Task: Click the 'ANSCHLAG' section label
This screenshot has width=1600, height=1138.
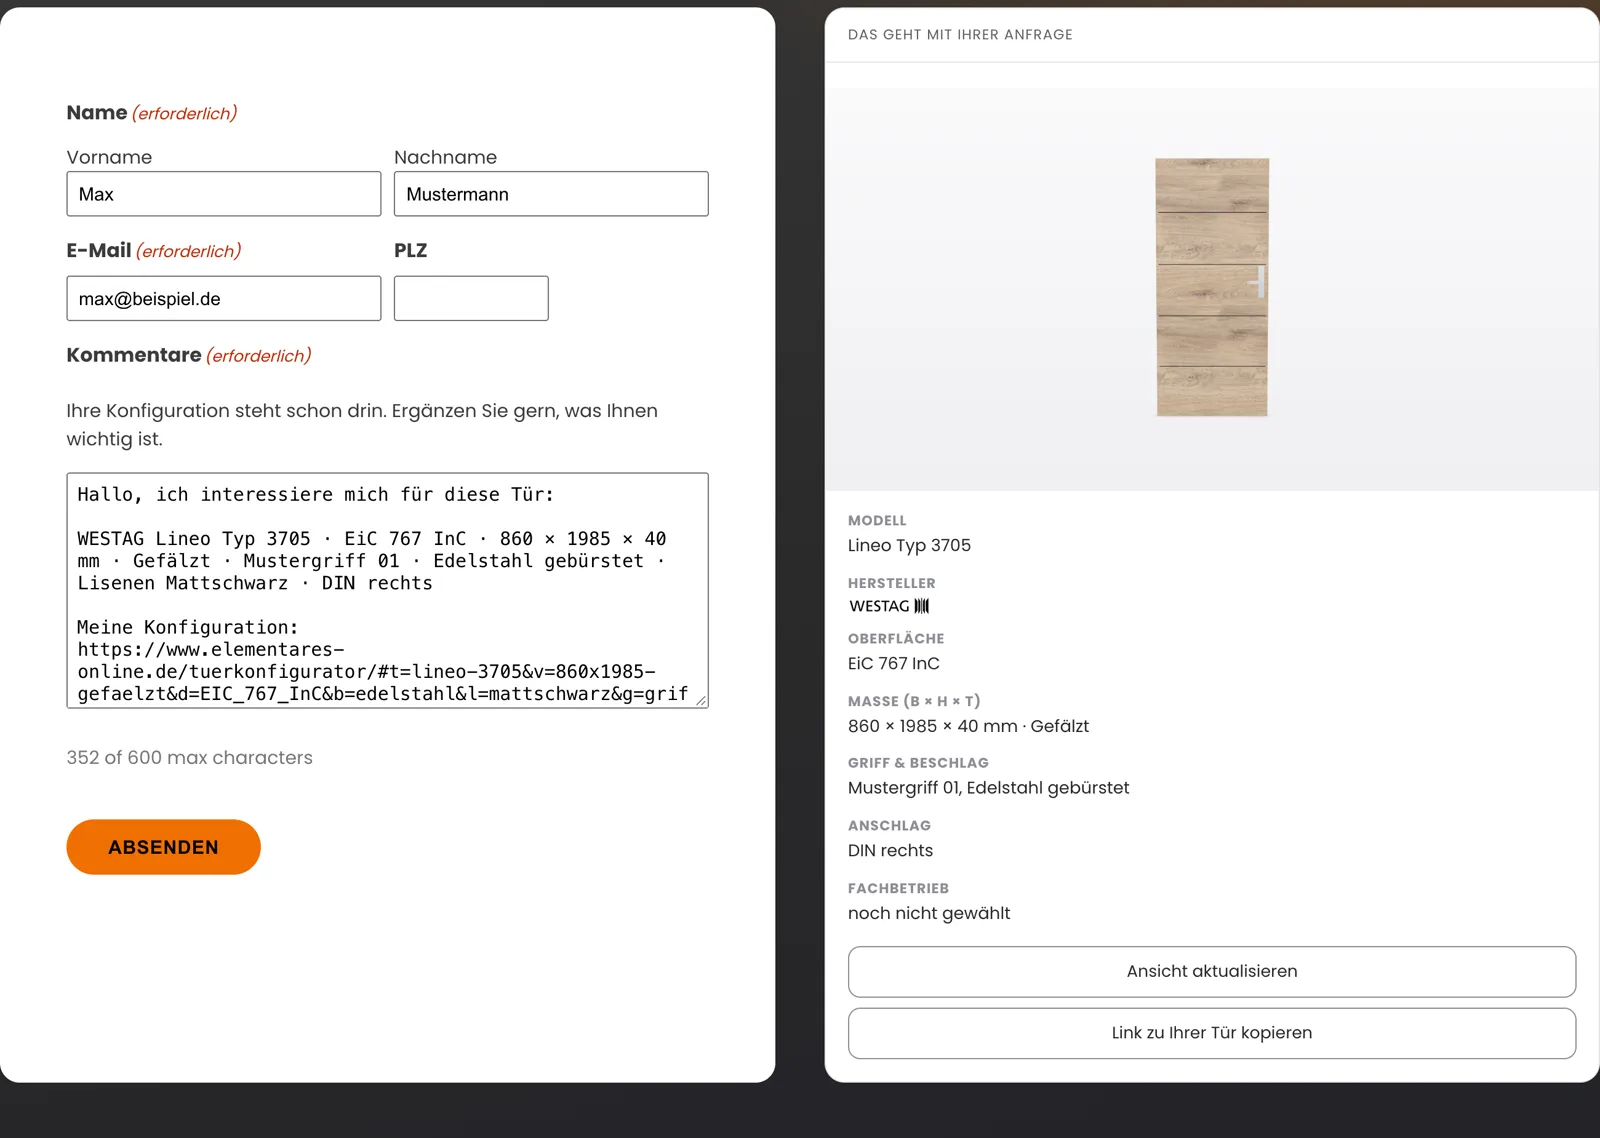Action: click(889, 825)
